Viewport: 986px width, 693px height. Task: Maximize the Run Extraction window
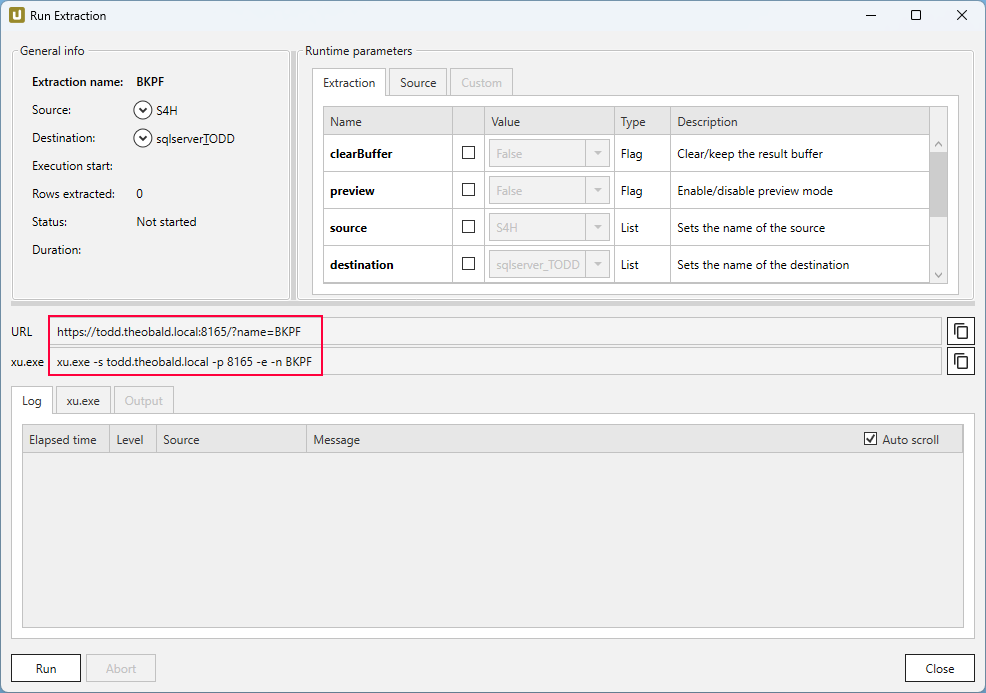tap(915, 16)
